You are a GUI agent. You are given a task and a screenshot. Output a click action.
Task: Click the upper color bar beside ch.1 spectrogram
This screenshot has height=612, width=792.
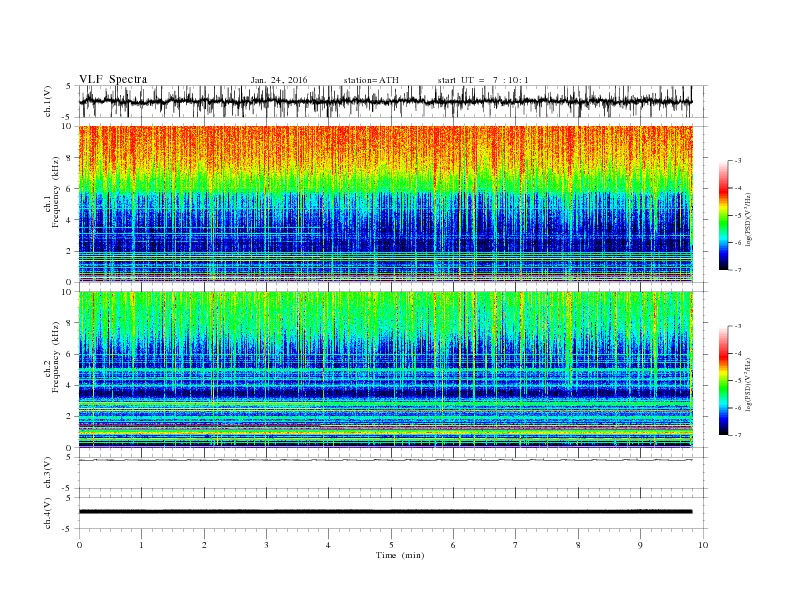tap(723, 216)
